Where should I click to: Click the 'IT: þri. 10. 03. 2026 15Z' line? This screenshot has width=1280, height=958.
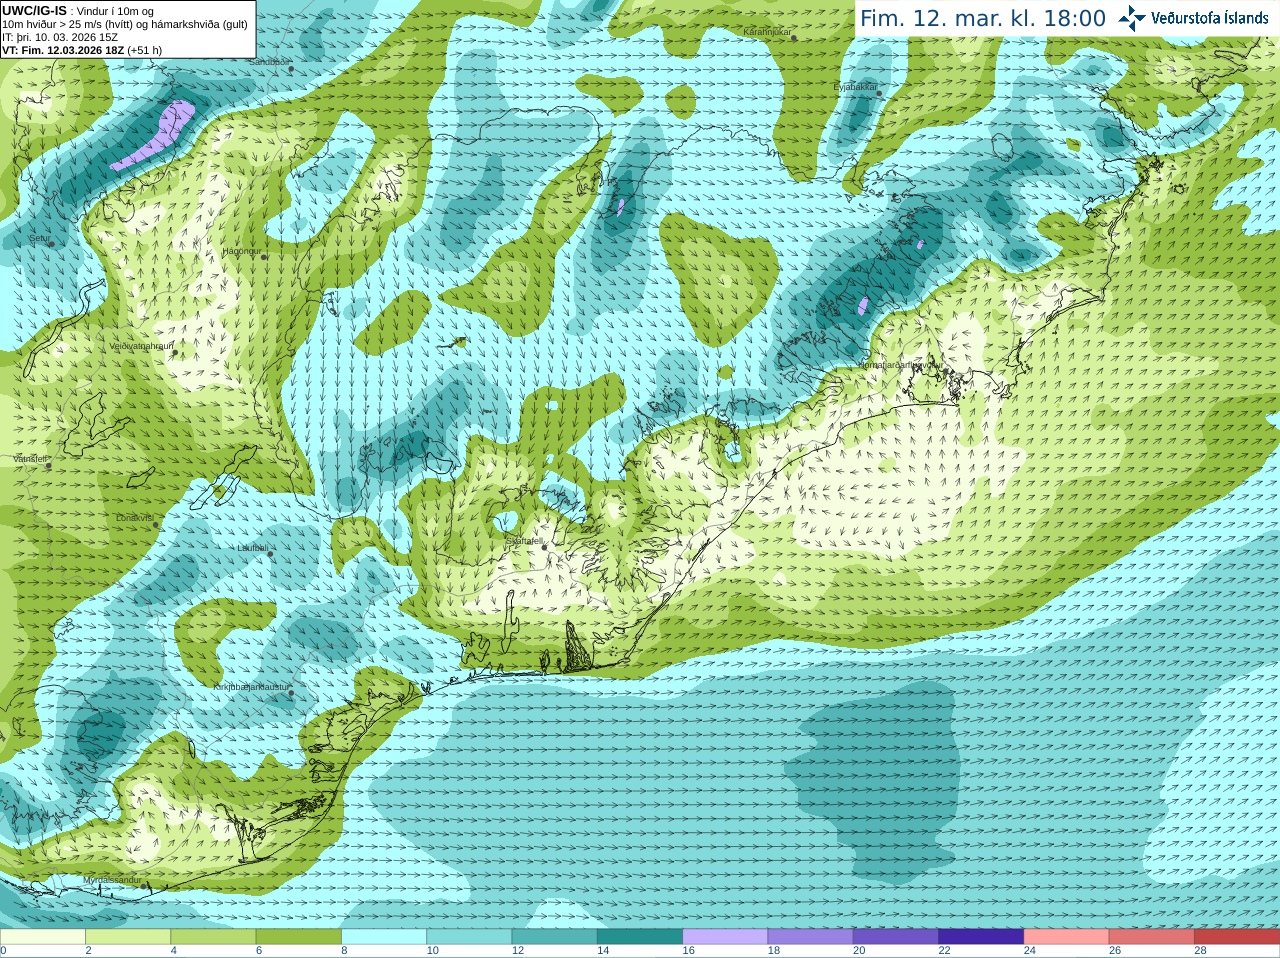click(60, 37)
